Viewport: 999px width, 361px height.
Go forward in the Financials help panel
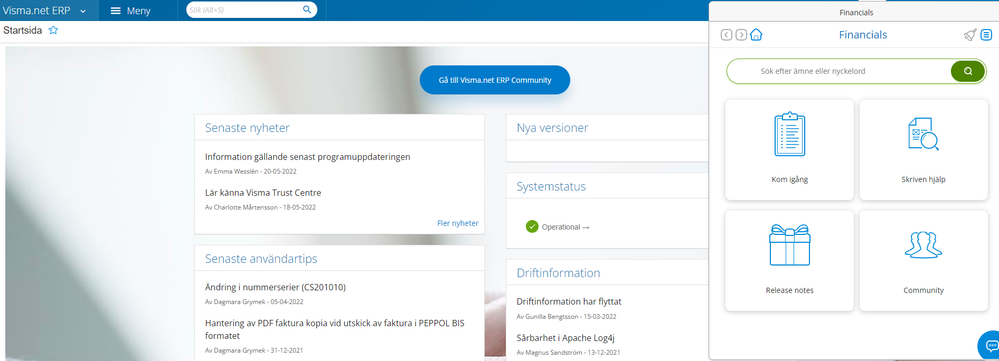coord(741,35)
